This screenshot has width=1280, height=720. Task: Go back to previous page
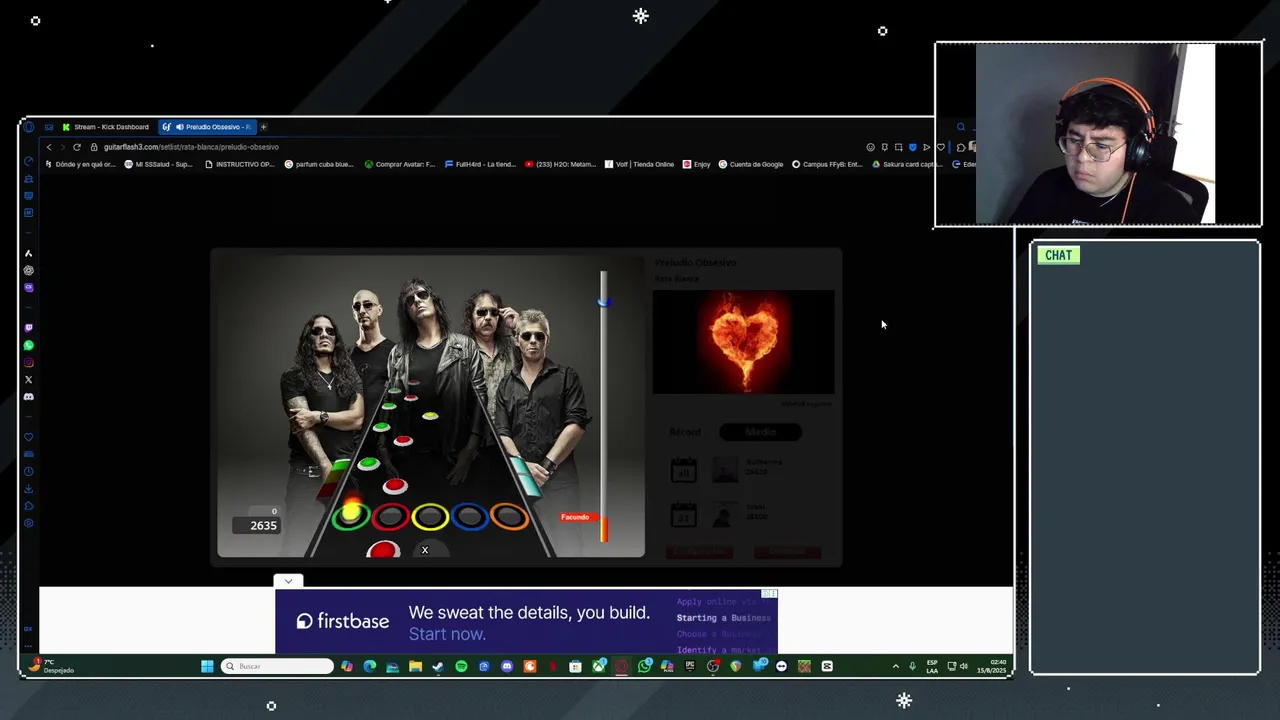[x=49, y=147]
